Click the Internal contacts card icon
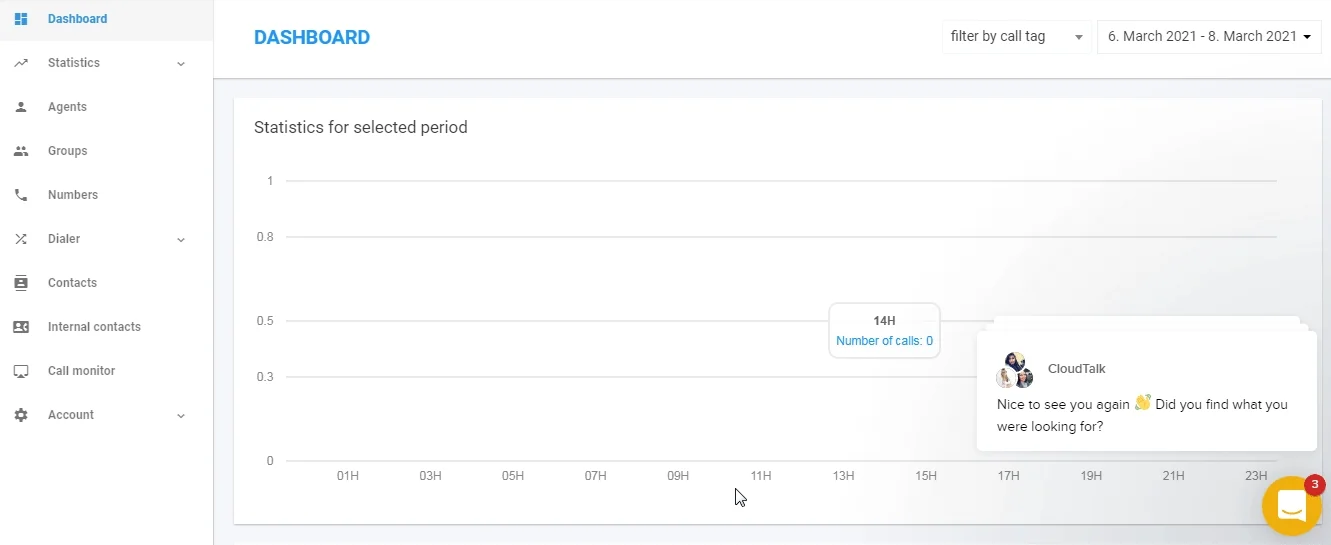The image size is (1331, 545). point(21,327)
